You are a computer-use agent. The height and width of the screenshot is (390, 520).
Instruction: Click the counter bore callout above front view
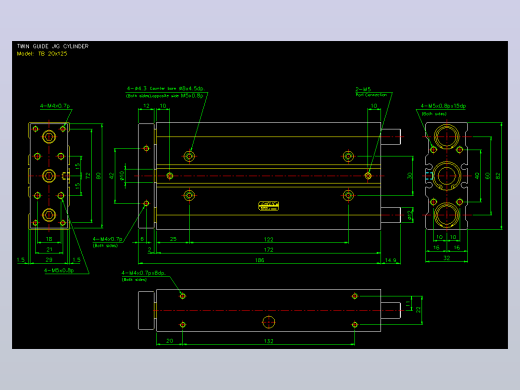[165, 92]
